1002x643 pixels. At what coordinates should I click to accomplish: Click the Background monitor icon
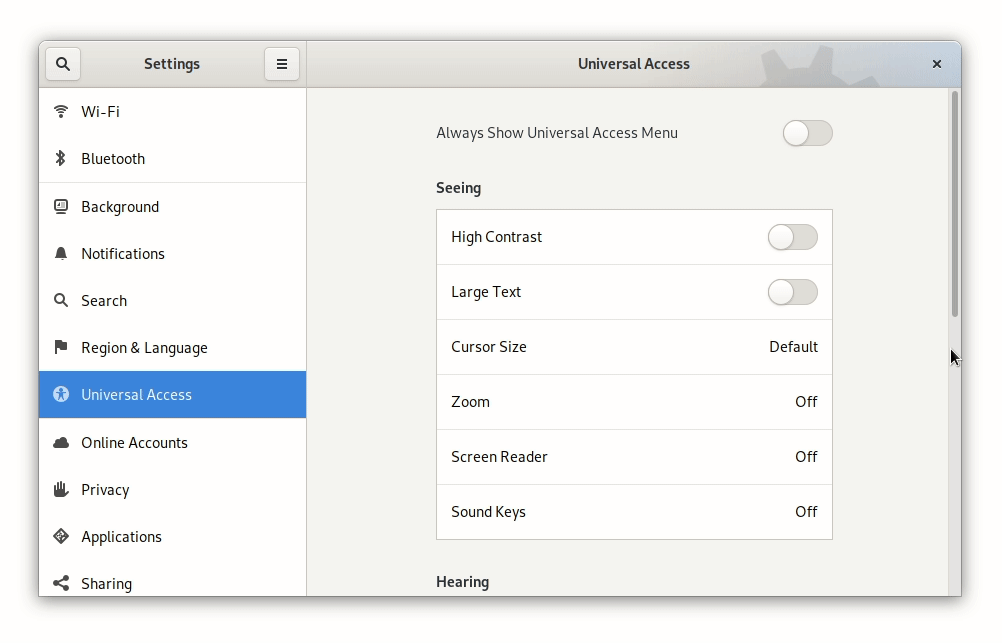coord(61,206)
